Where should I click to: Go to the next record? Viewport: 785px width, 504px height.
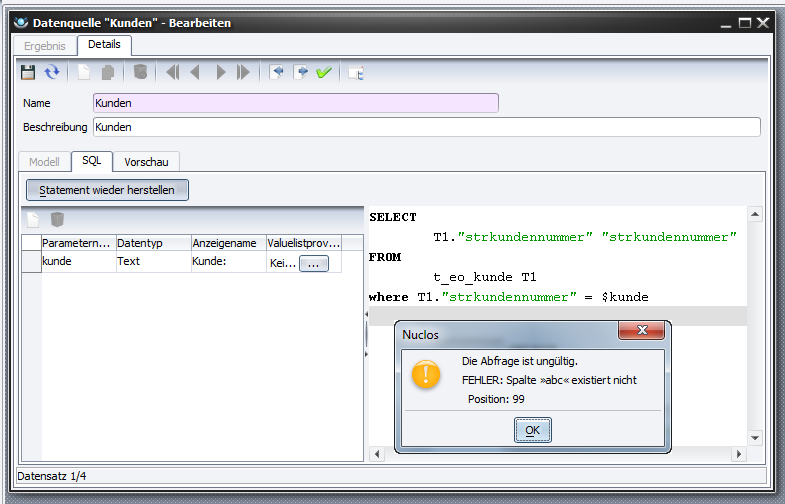pyautogui.click(x=220, y=73)
